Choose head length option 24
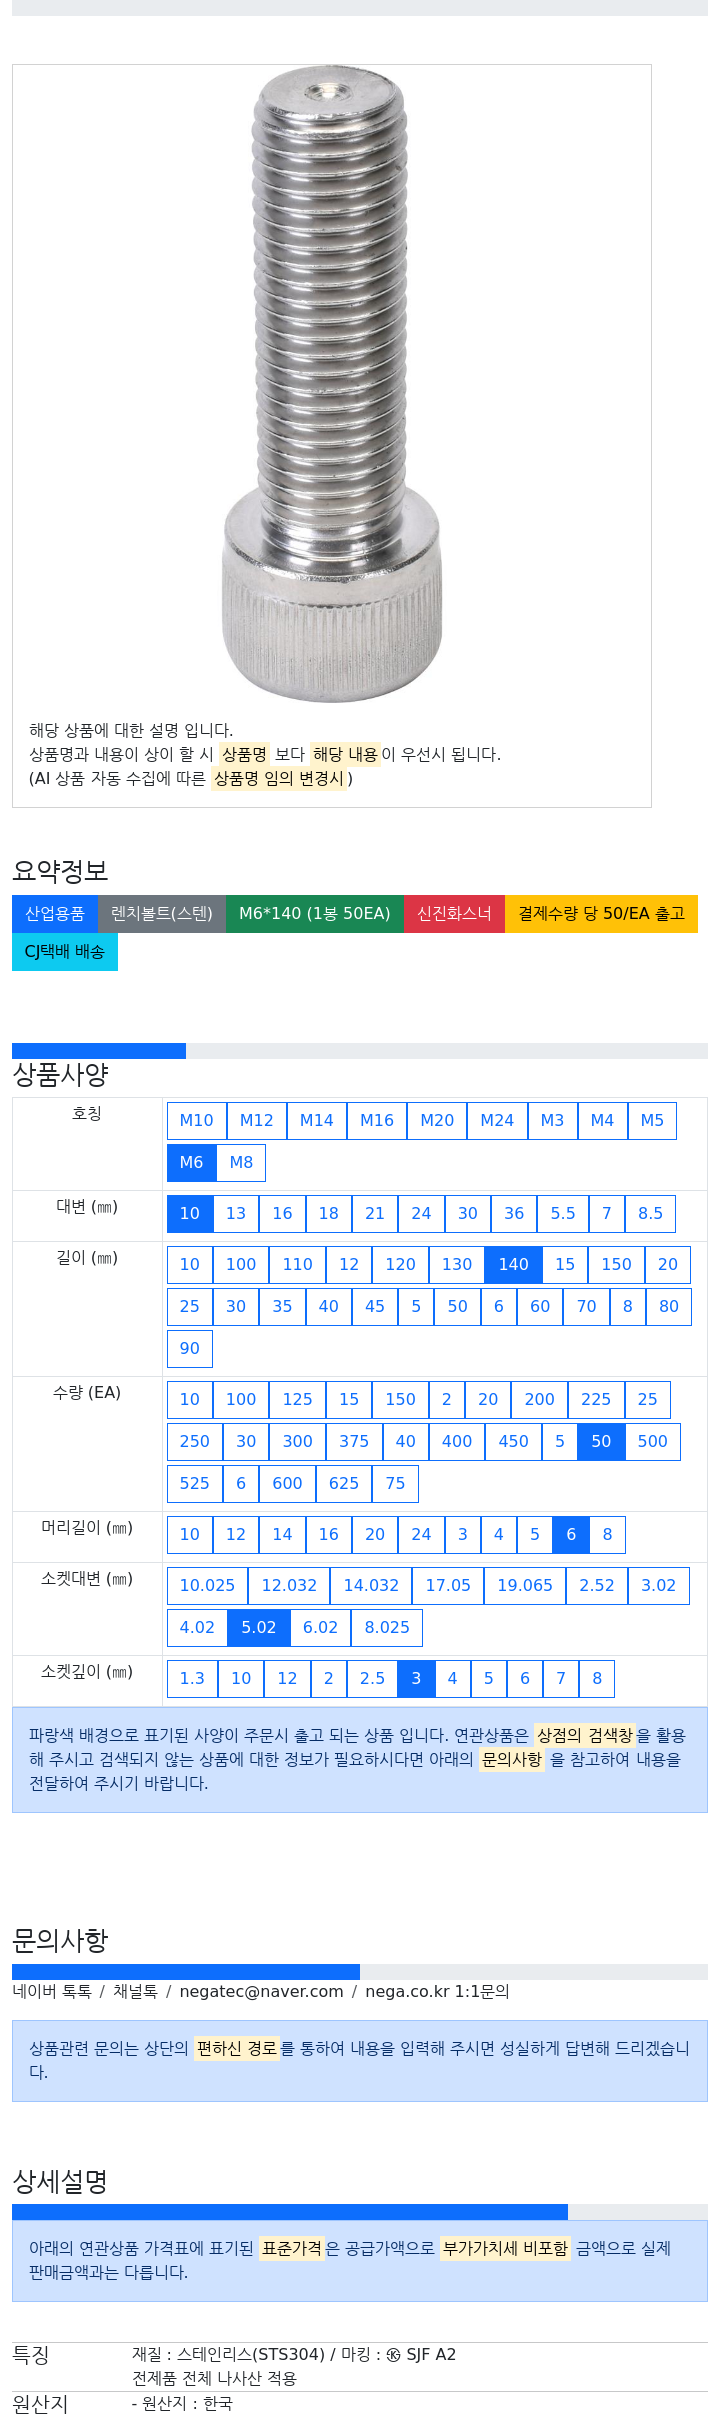The height and width of the screenshot is (2424, 720). coord(421,1535)
